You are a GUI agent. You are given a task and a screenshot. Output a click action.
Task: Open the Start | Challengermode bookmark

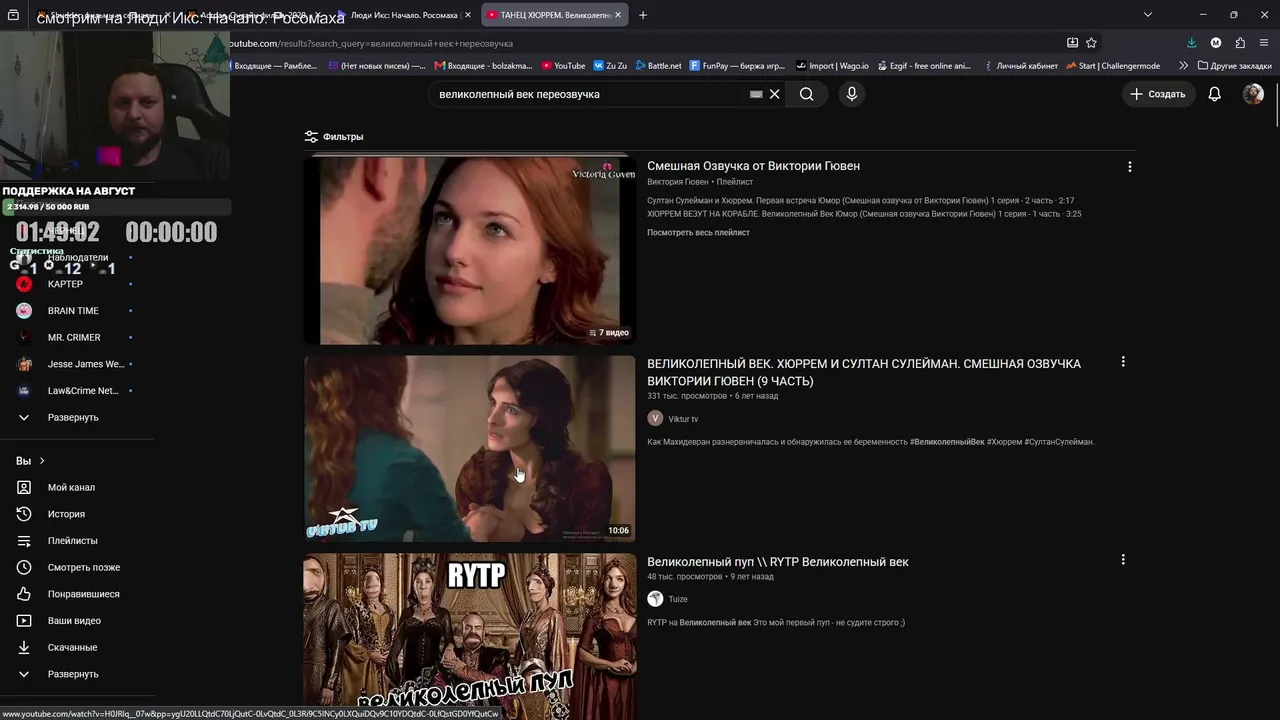coord(1113,66)
